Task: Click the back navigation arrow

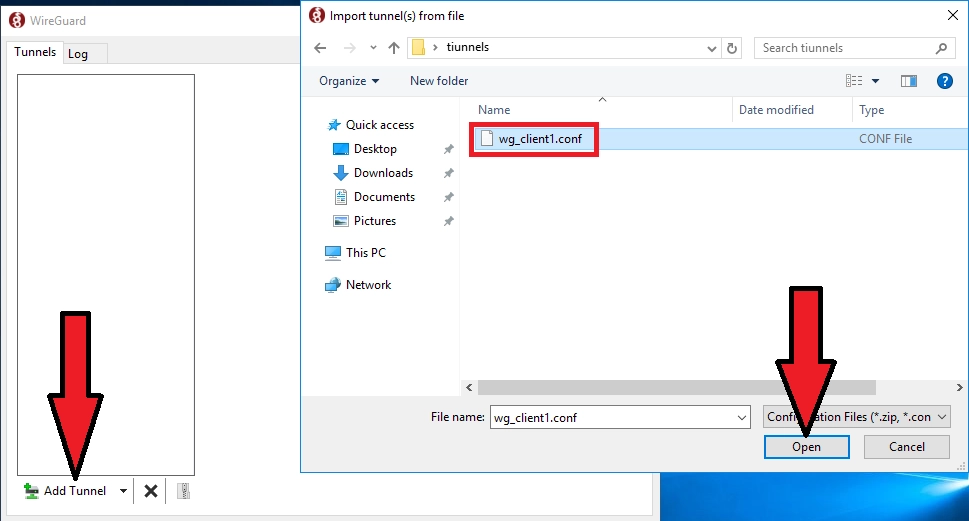Action: tap(320, 48)
